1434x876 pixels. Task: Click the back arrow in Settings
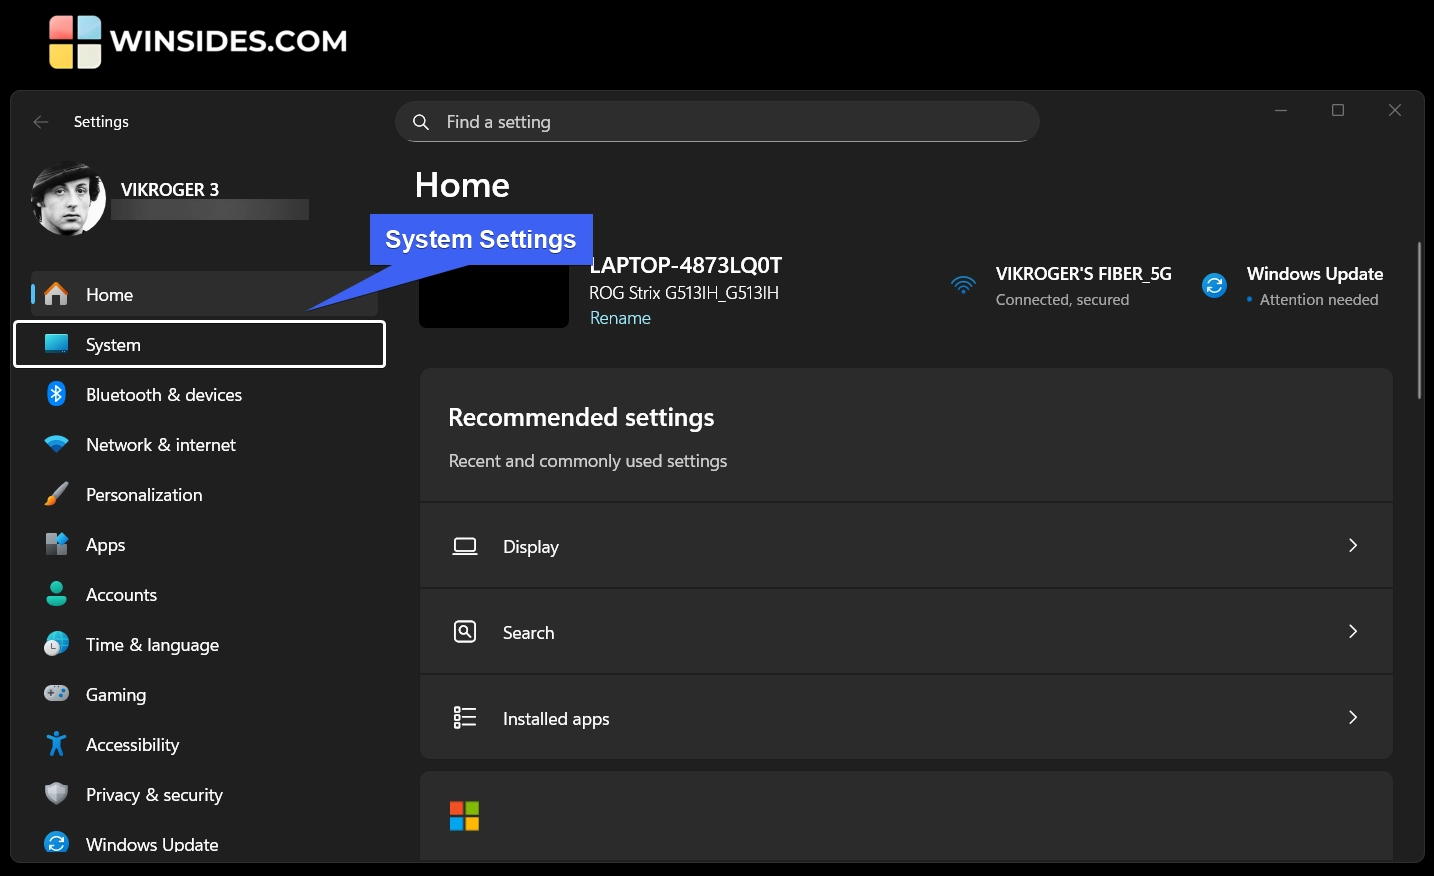point(40,121)
